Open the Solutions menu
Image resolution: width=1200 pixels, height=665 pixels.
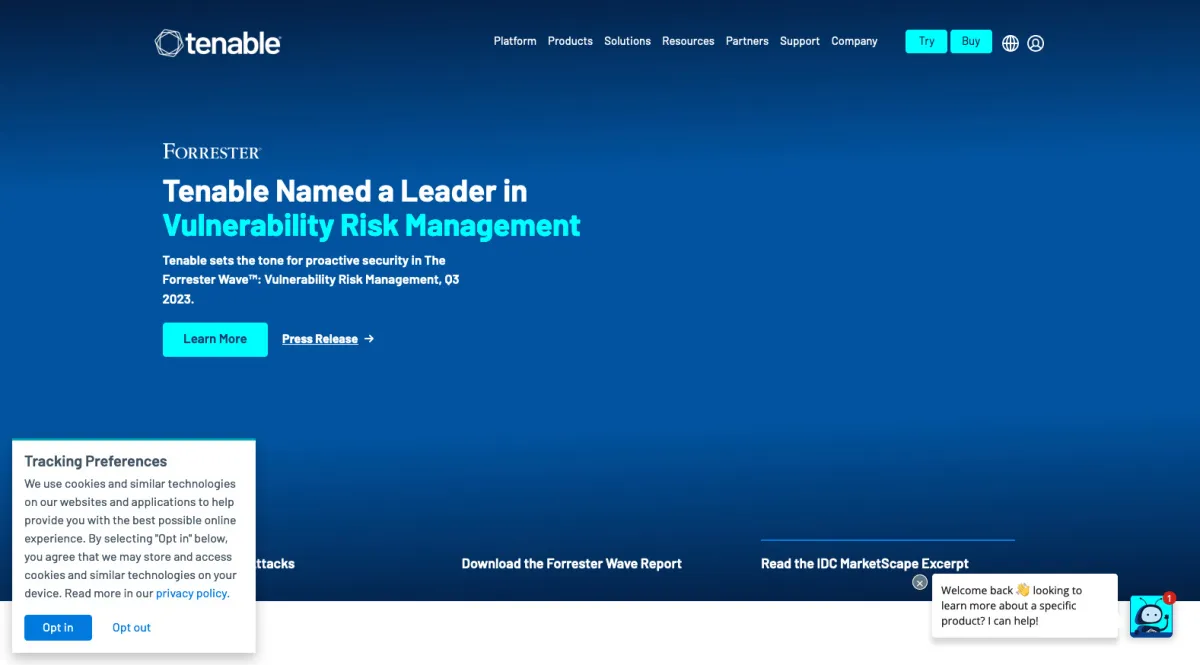[x=627, y=41]
